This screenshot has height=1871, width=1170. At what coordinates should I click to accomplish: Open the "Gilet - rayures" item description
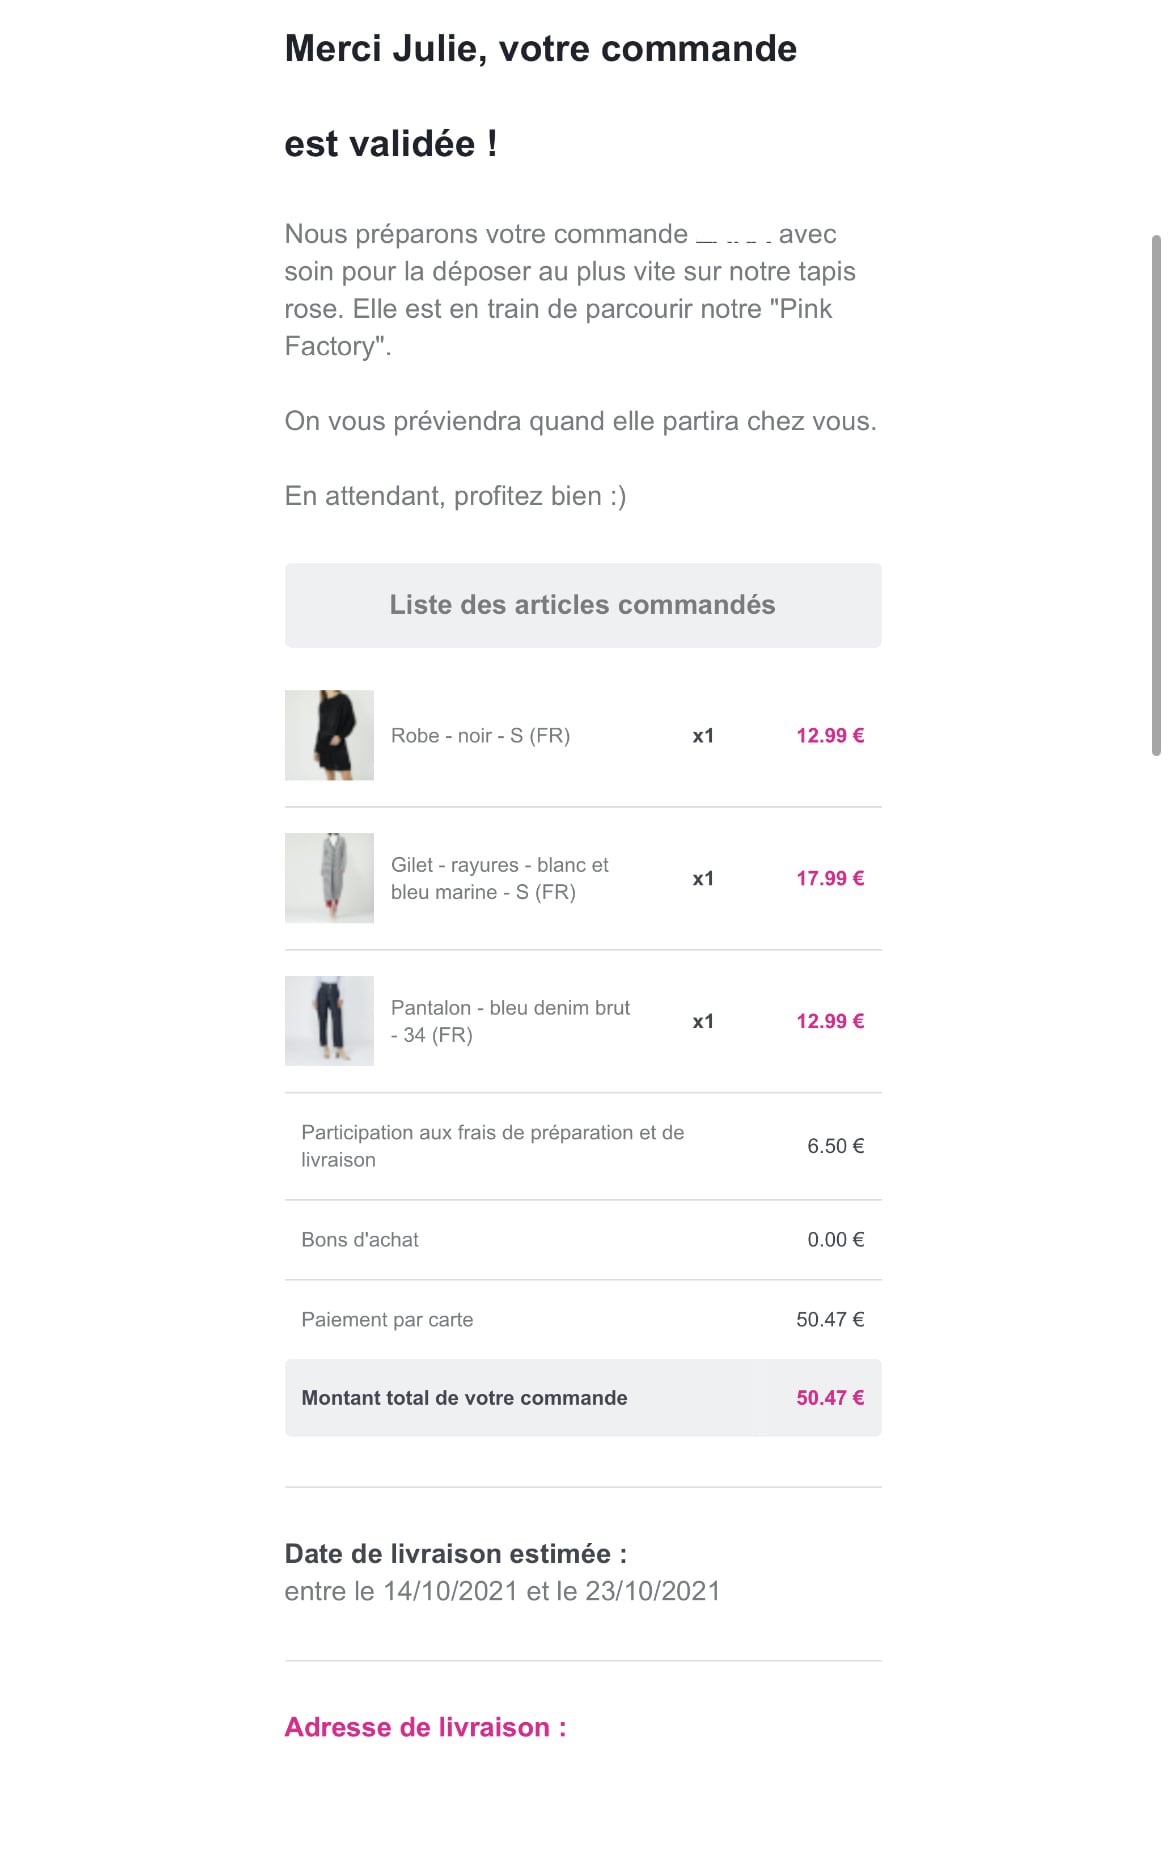[499, 879]
